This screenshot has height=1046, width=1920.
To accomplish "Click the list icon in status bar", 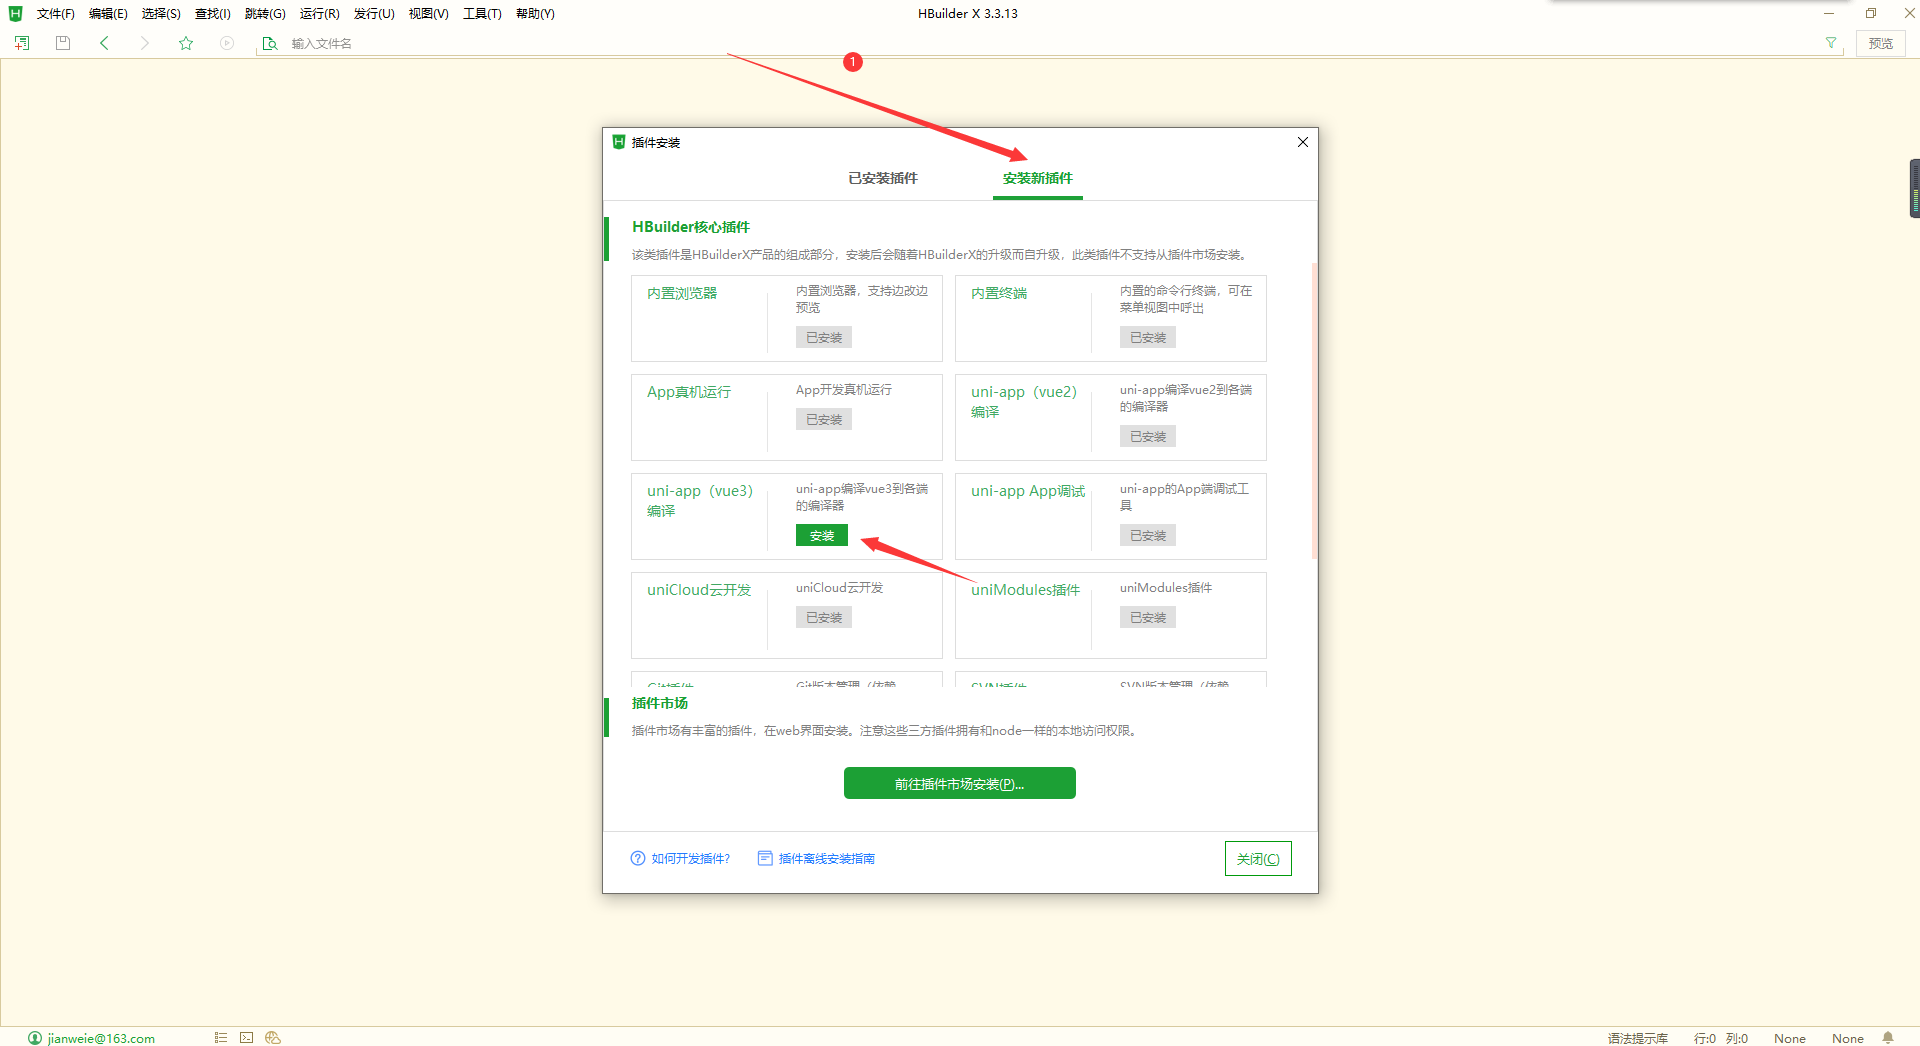I will point(221,1038).
